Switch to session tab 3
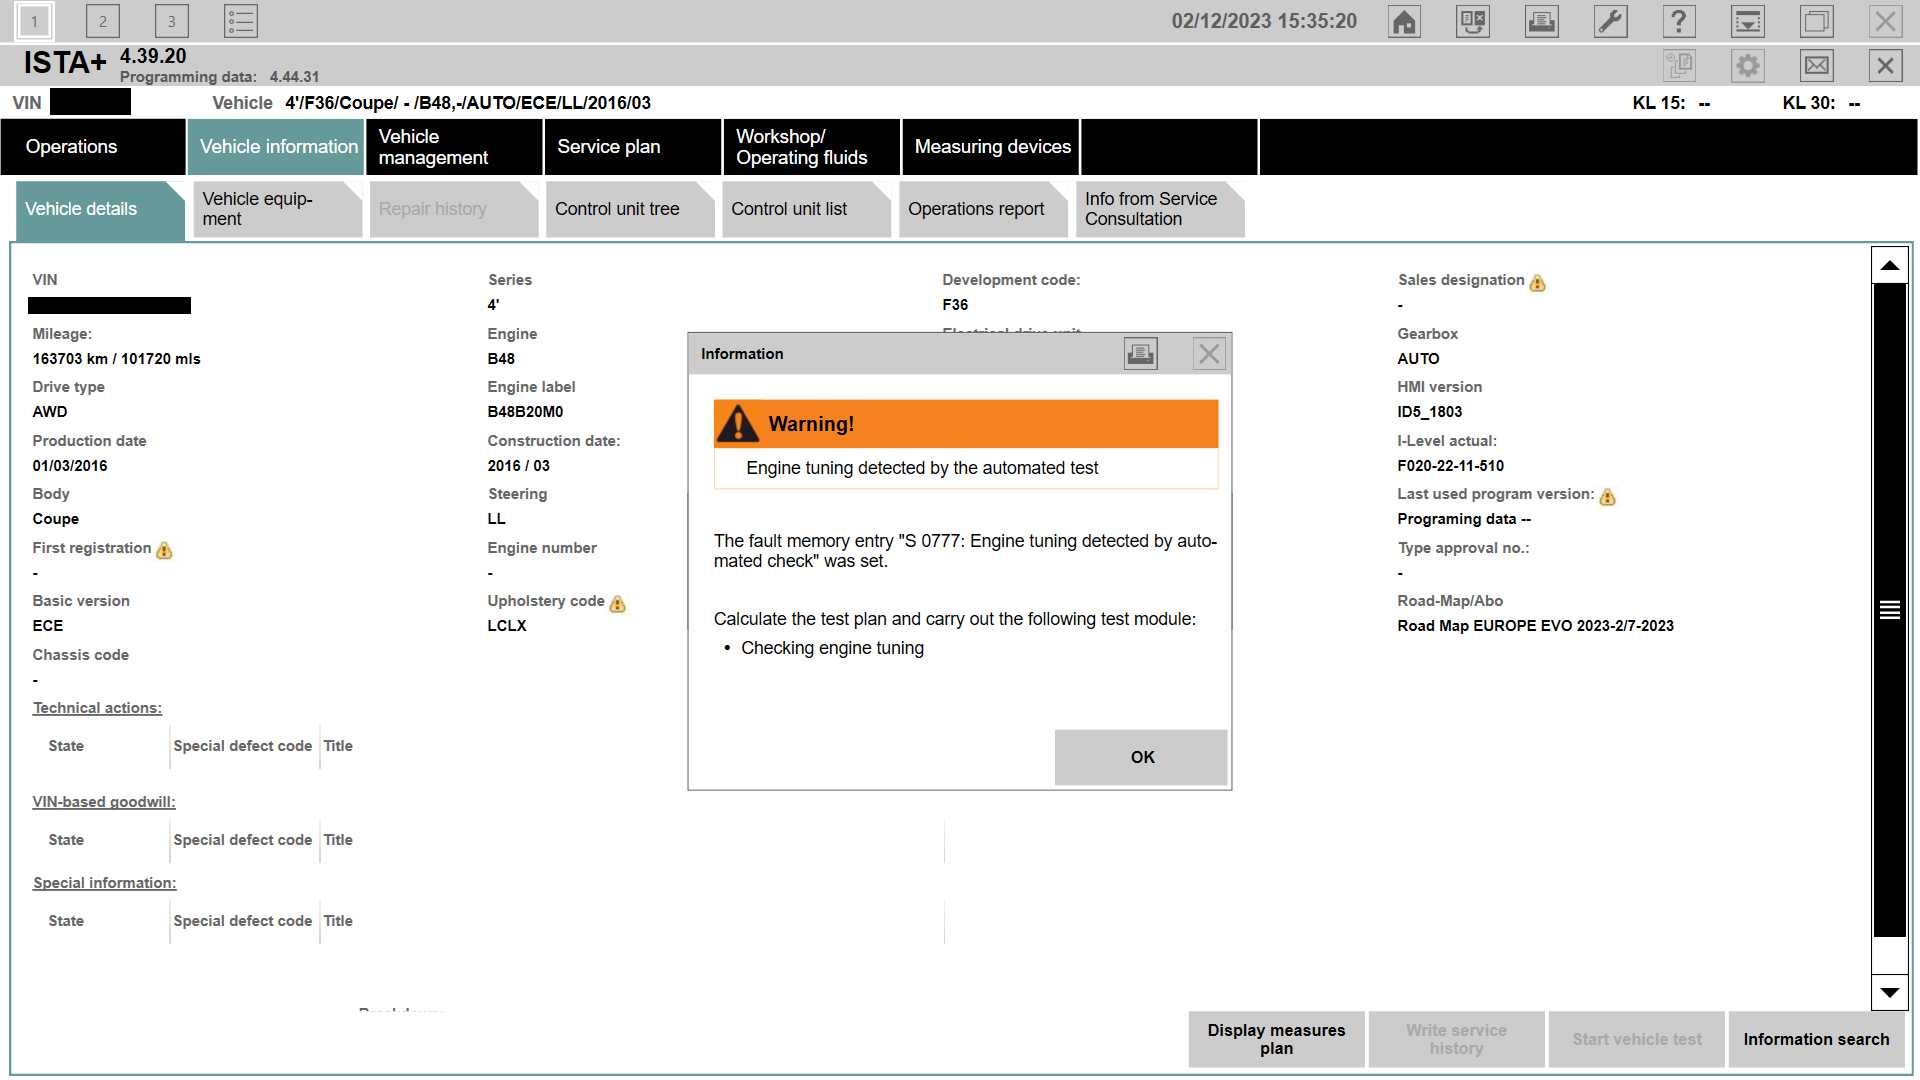 coord(171,21)
